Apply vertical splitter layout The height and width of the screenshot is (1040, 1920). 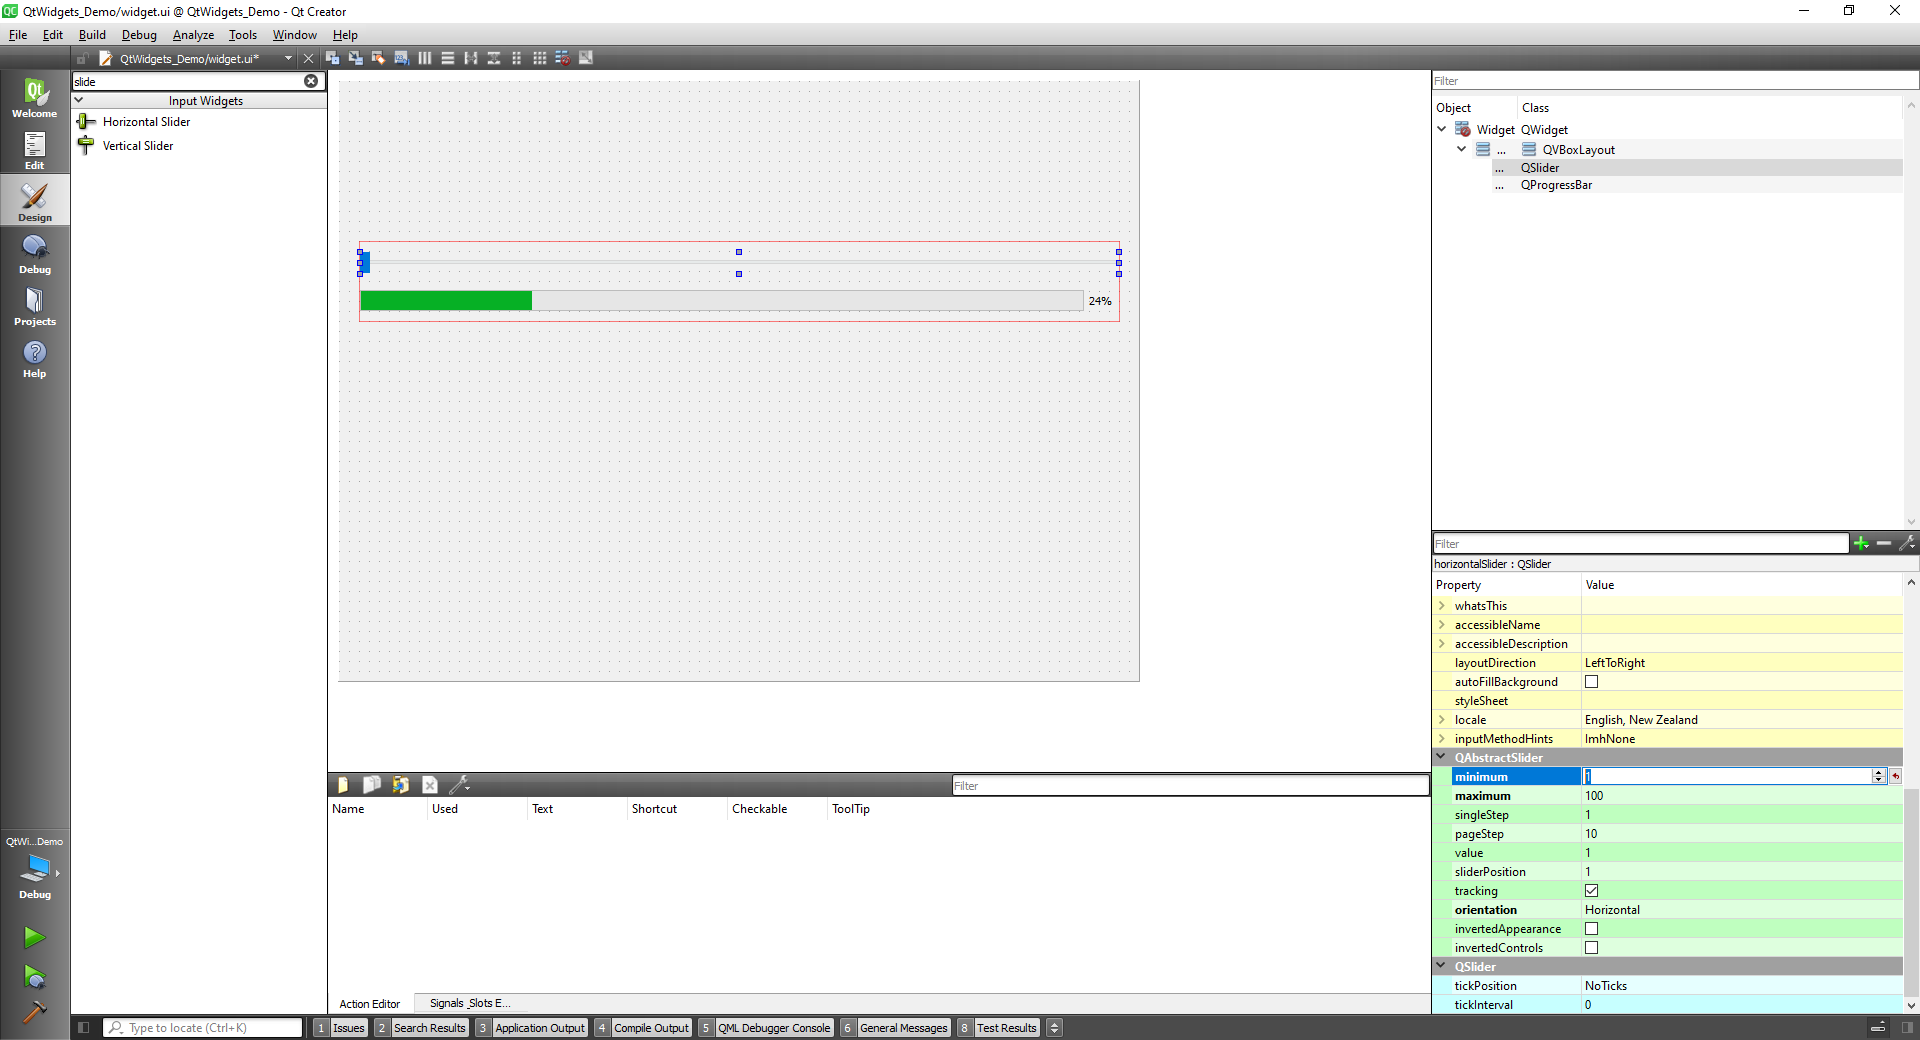[494, 58]
